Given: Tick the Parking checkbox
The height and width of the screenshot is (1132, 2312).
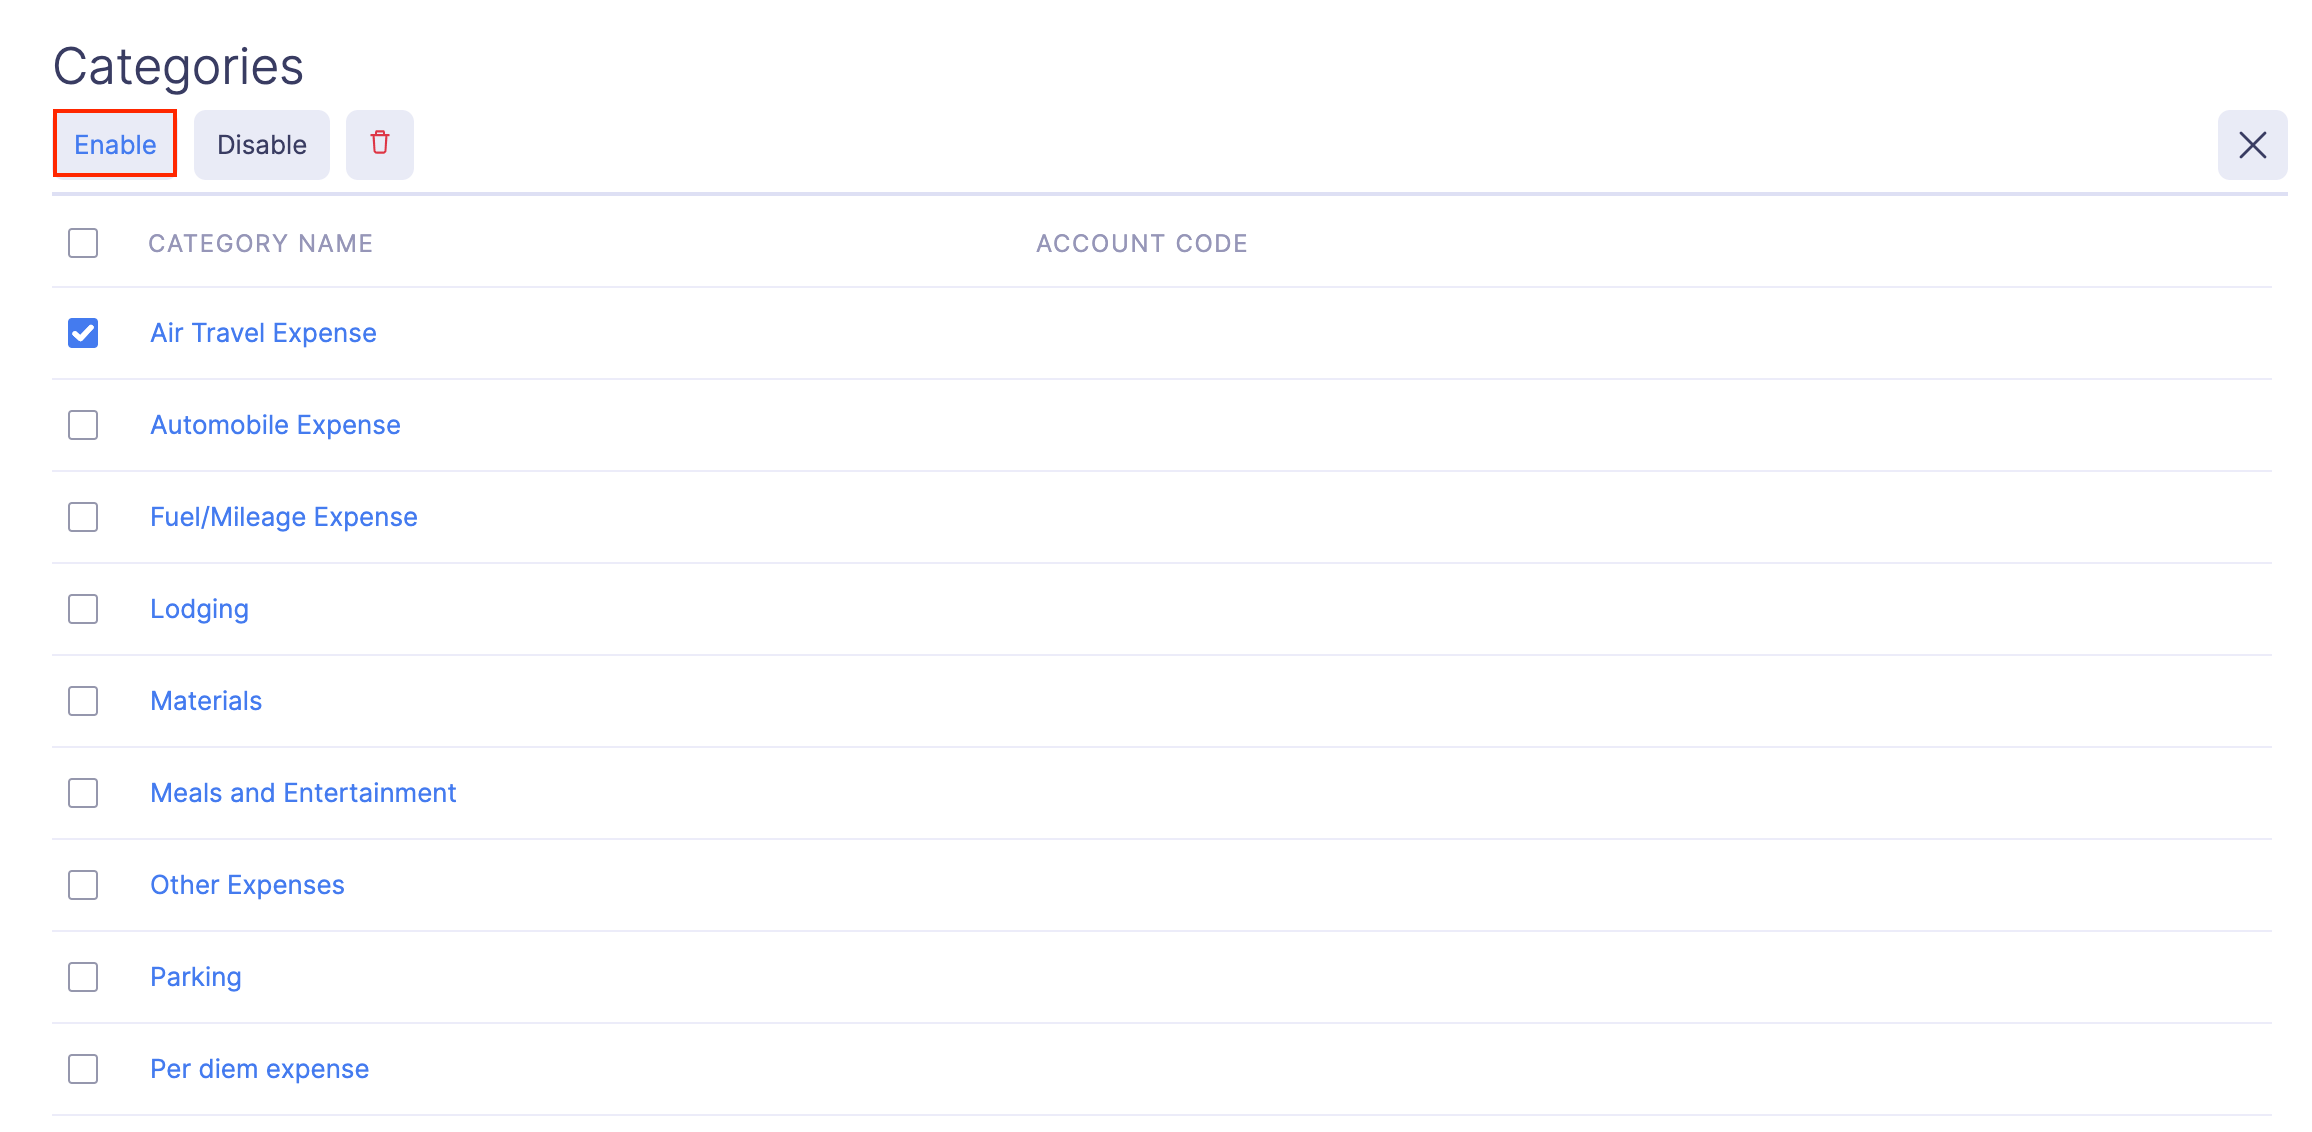Looking at the screenshot, I should (x=82, y=977).
